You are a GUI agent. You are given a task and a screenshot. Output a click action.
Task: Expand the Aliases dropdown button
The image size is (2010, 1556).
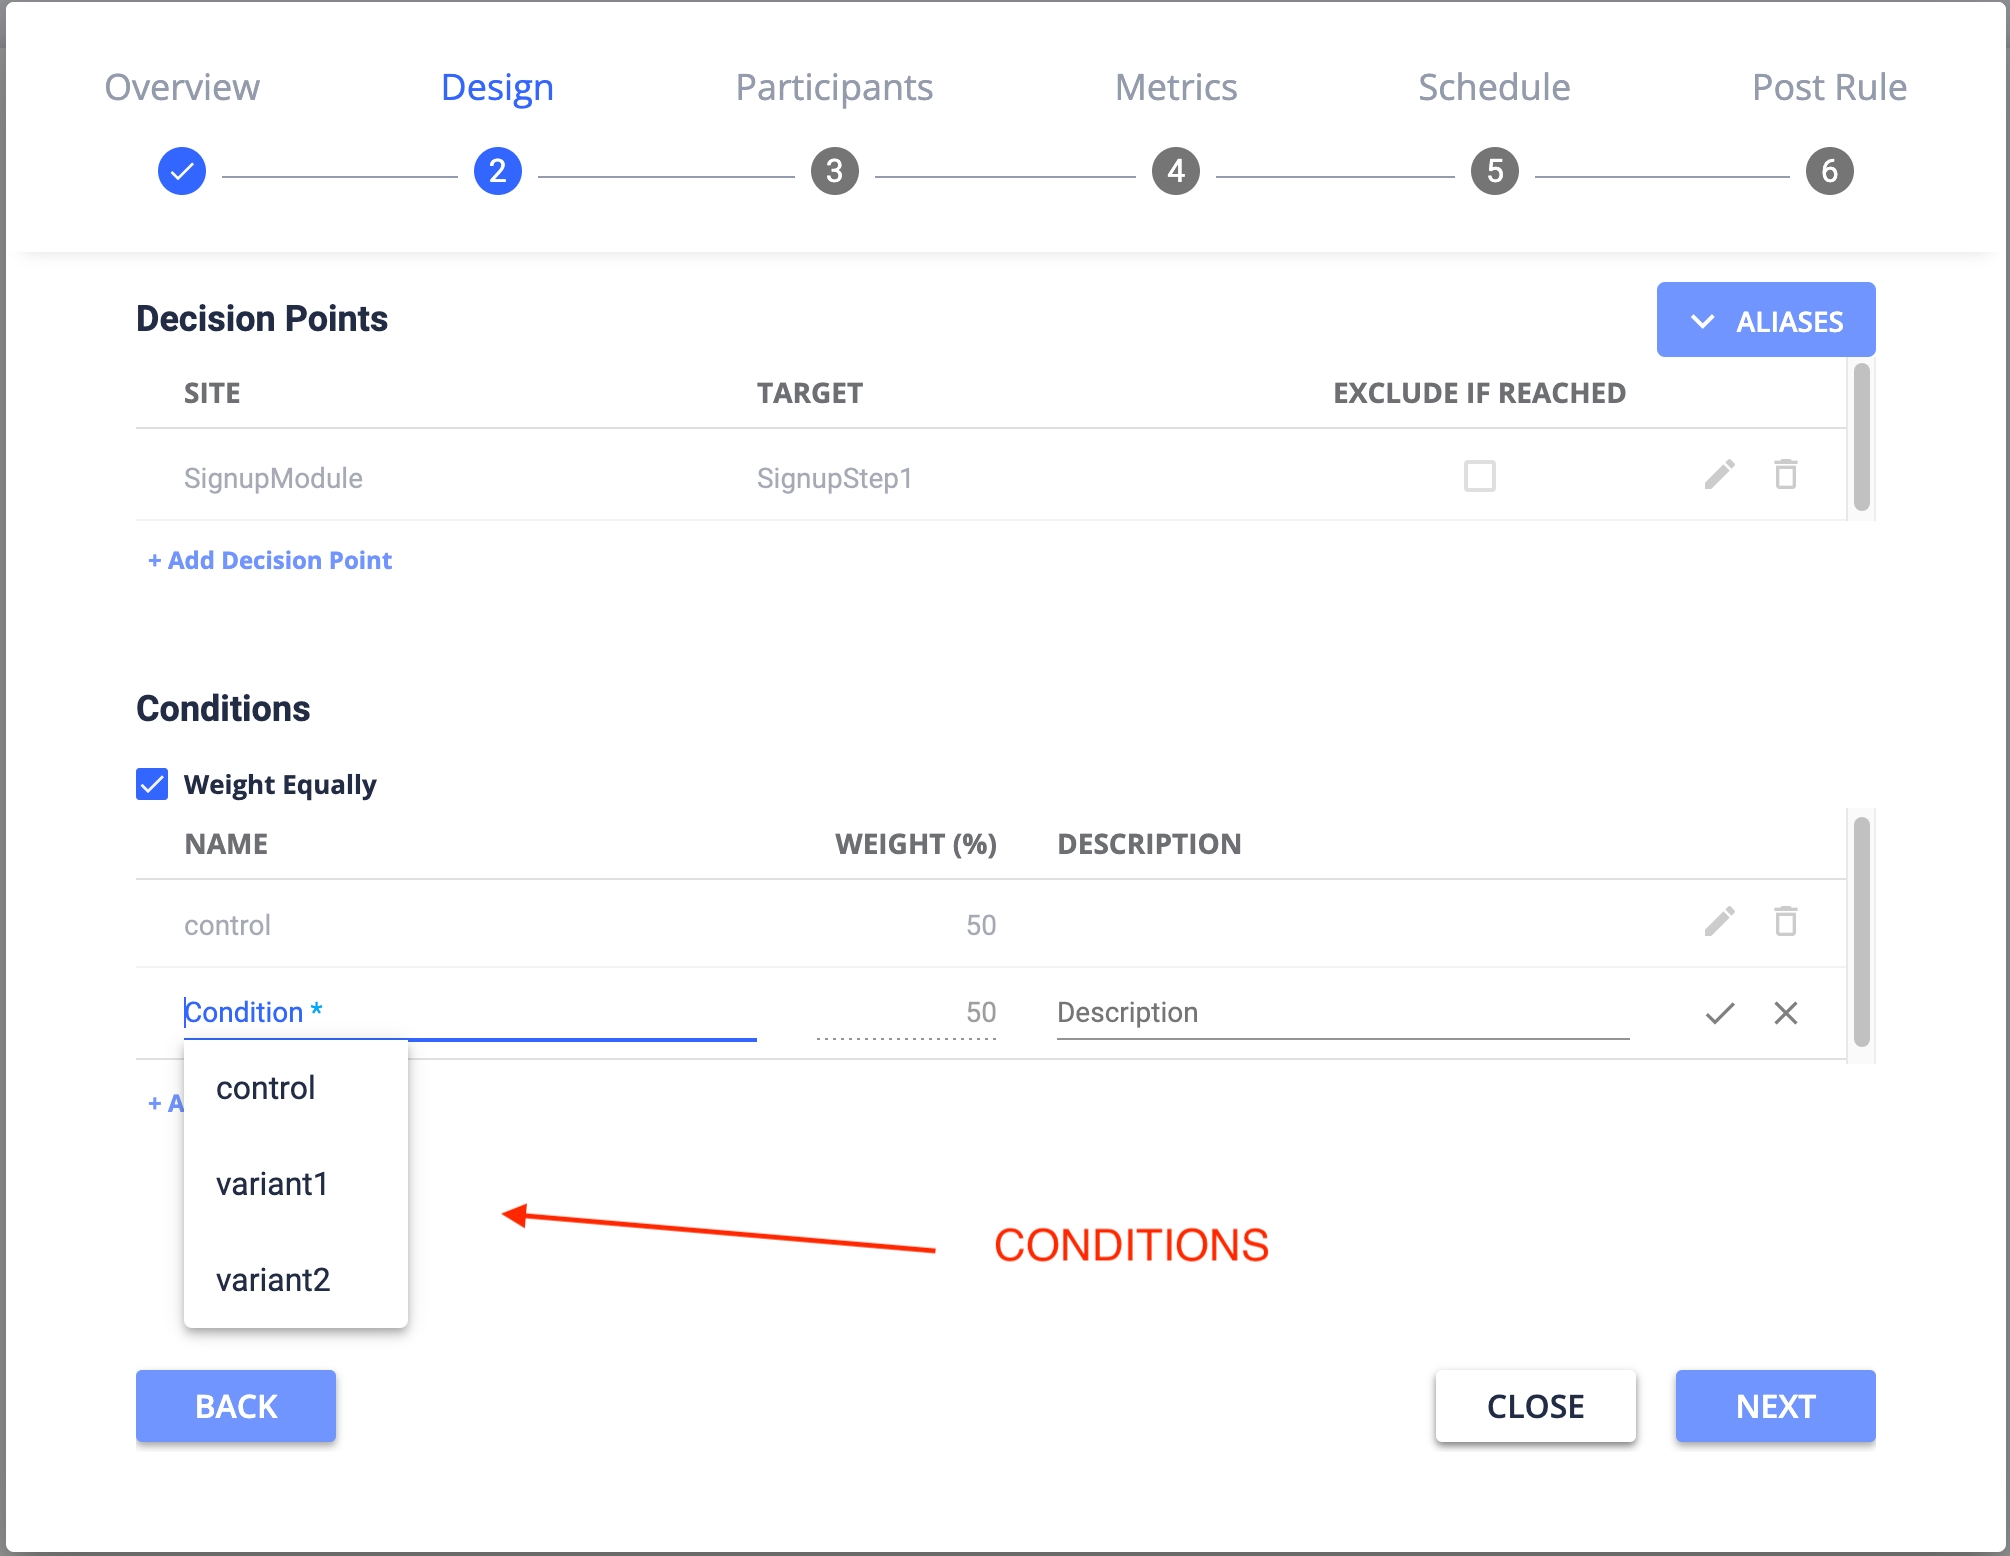click(x=1765, y=320)
